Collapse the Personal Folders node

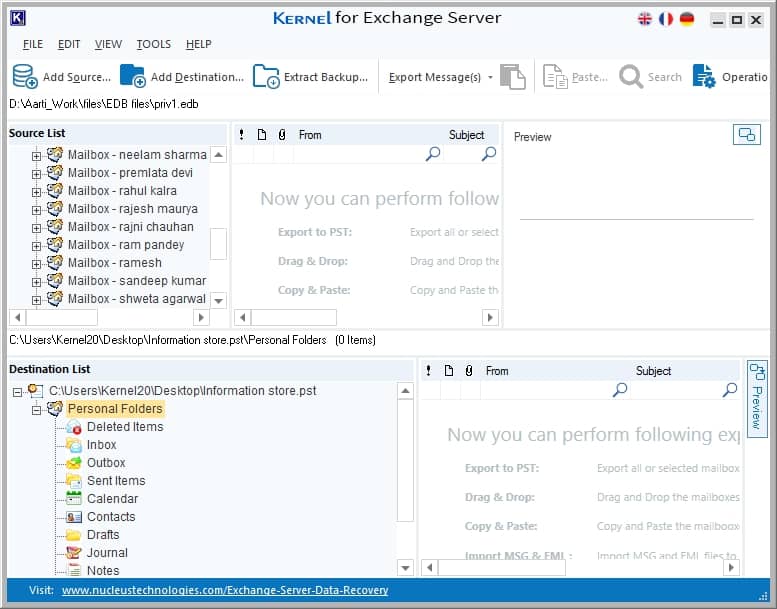tap(36, 410)
